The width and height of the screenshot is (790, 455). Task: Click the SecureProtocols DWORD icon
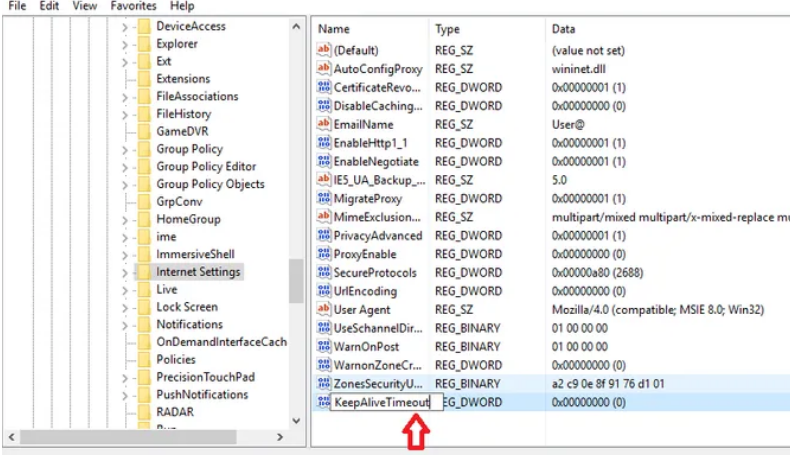(323, 272)
